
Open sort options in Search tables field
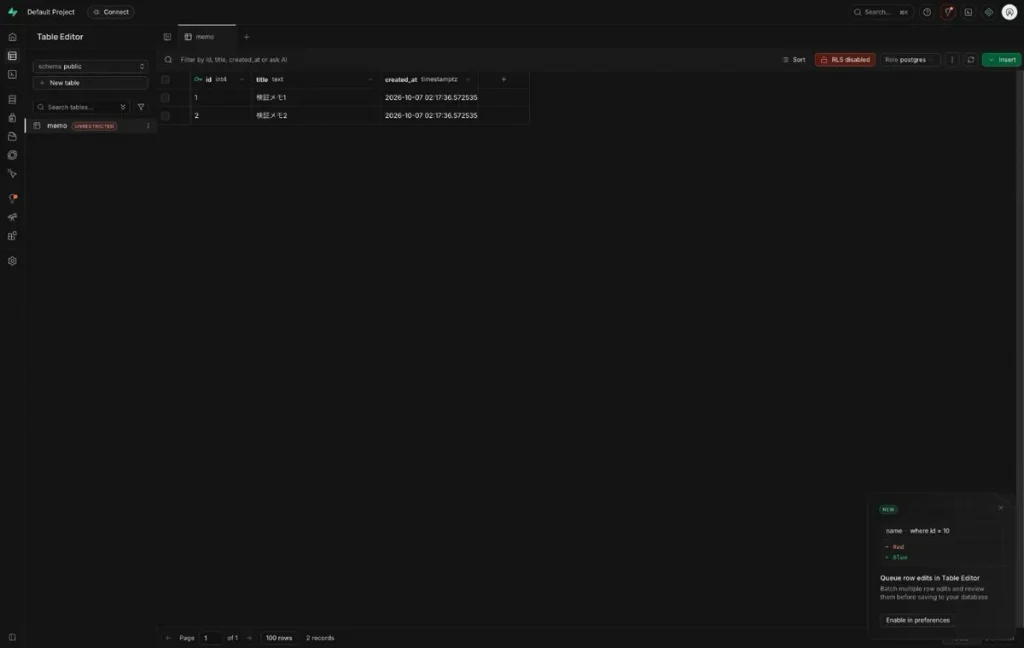[123, 107]
